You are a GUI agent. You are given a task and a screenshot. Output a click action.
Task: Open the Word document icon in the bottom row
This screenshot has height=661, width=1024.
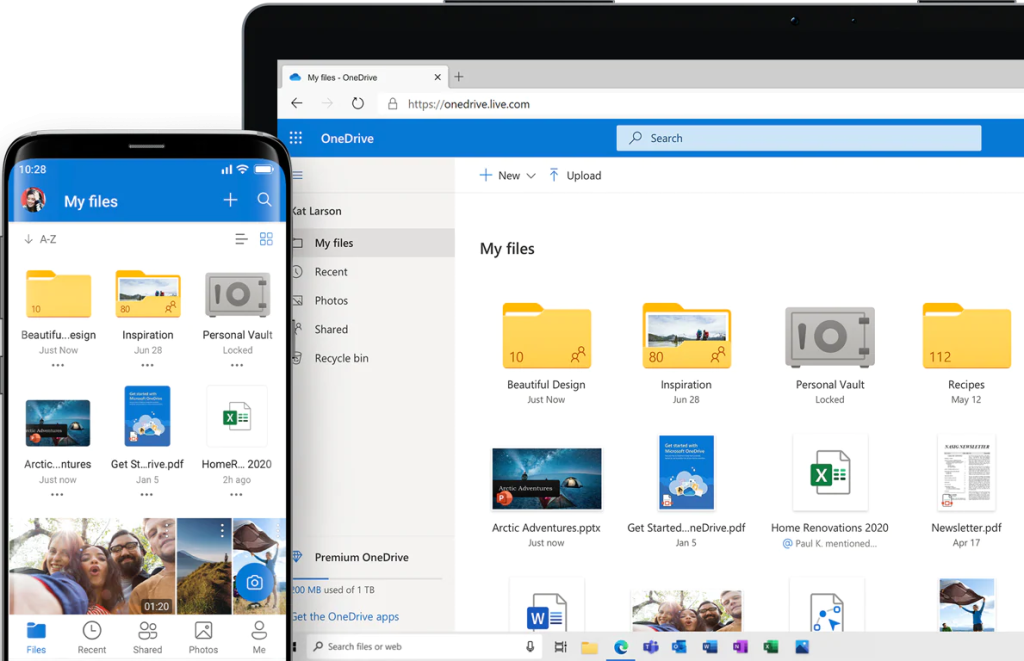(547, 611)
